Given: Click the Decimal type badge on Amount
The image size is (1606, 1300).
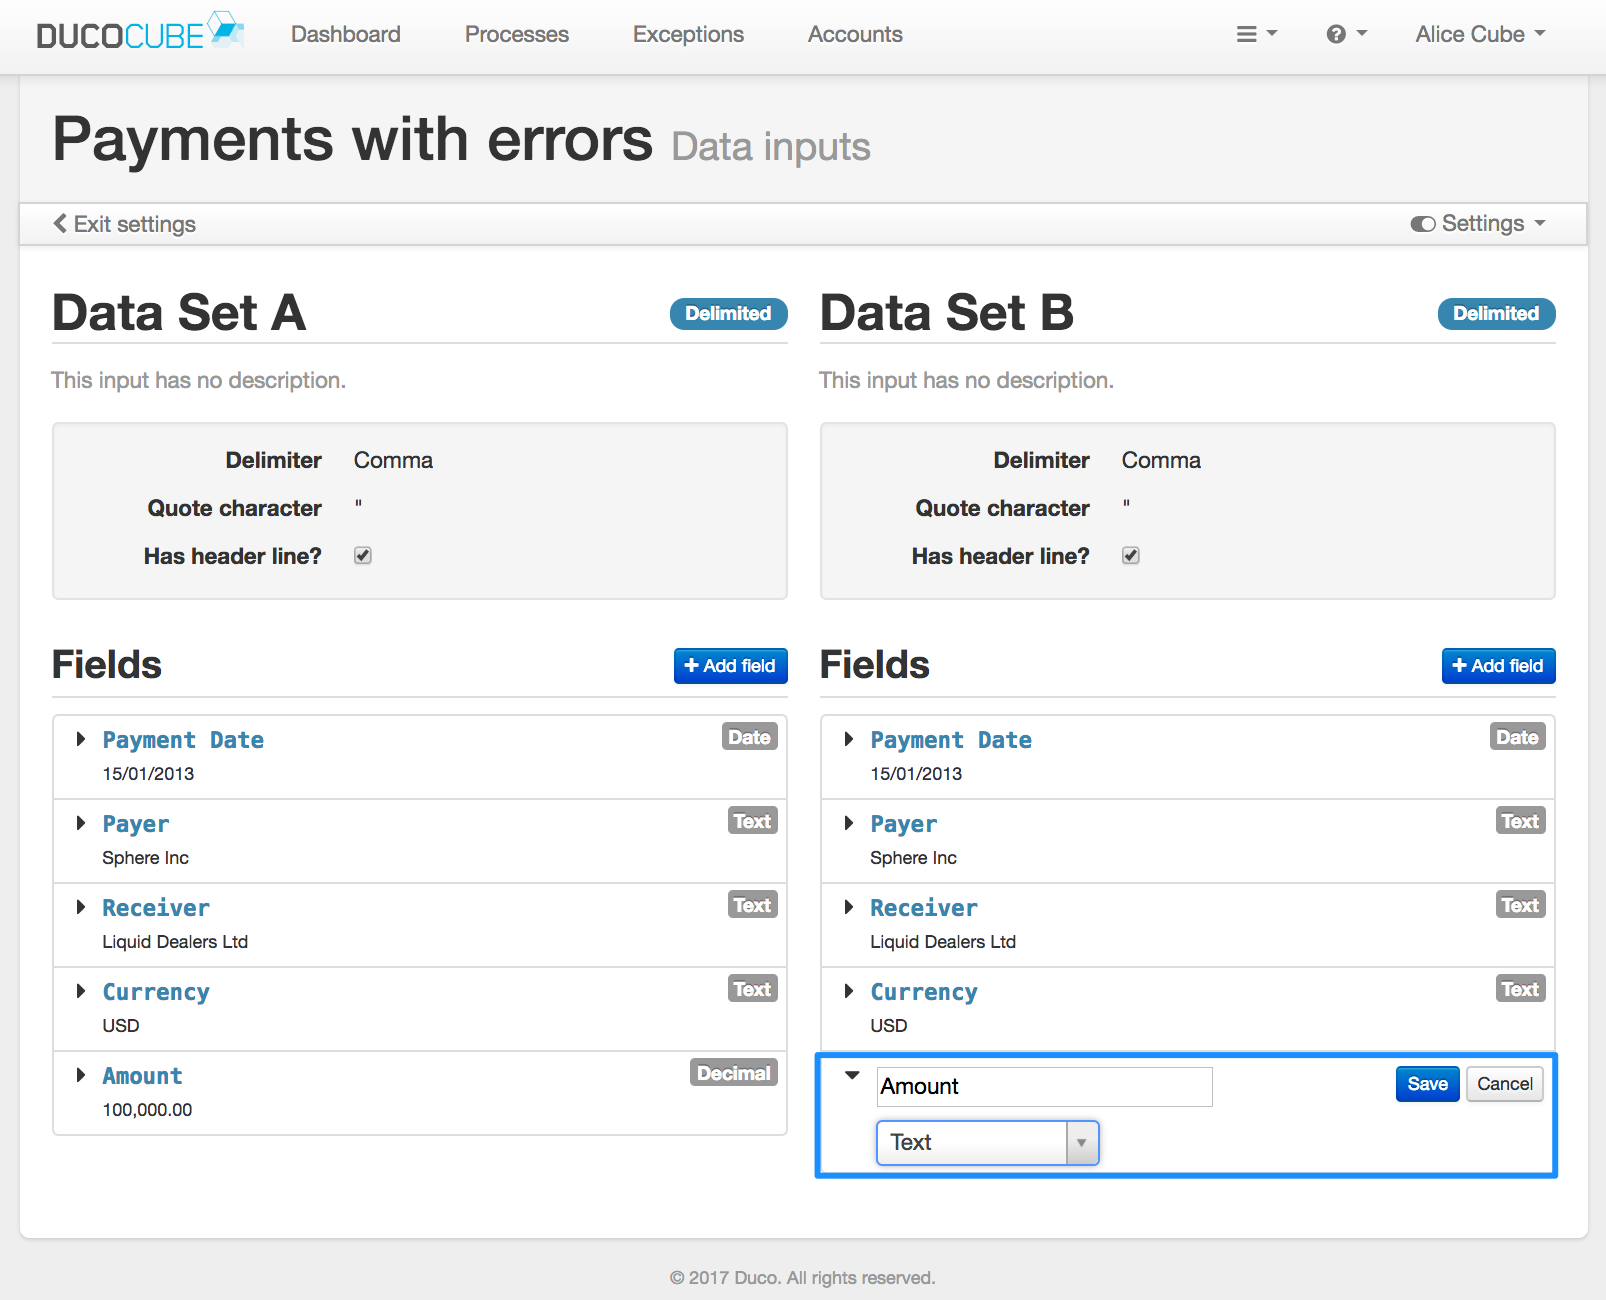Looking at the screenshot, I should point(733,1073).
